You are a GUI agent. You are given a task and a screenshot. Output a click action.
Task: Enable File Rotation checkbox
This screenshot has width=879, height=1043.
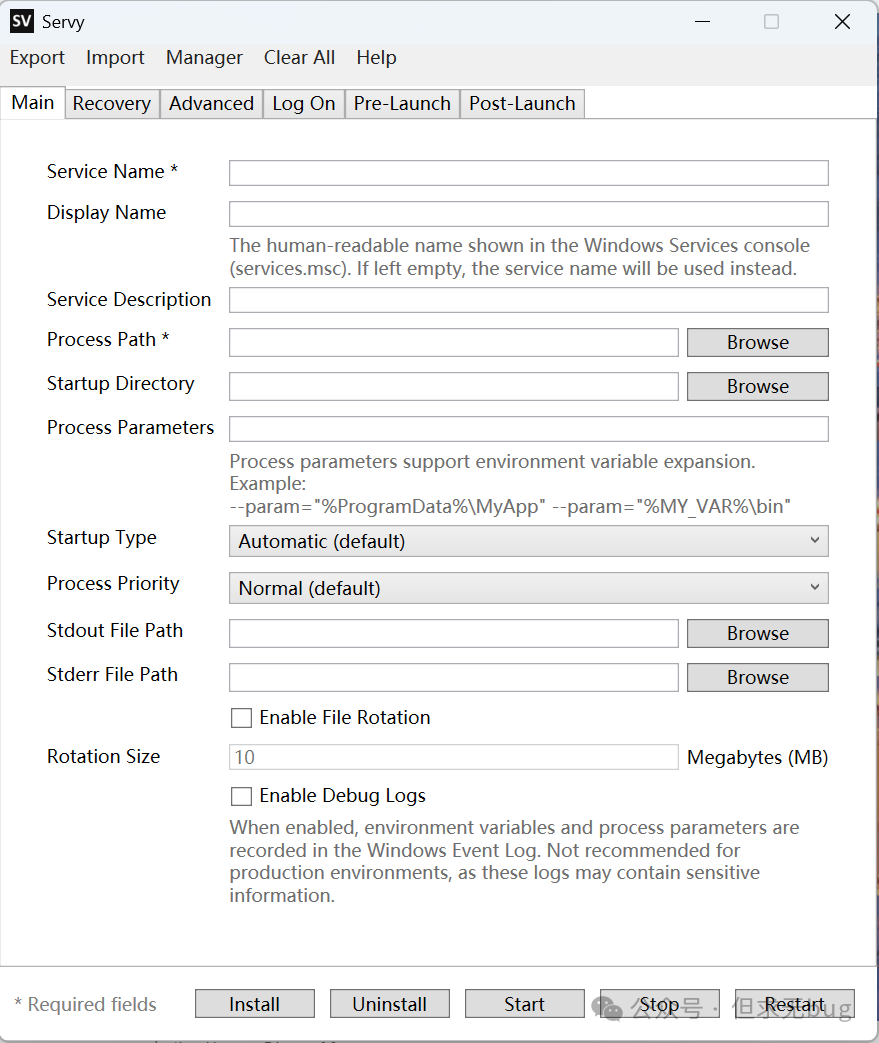pos(241,718)
